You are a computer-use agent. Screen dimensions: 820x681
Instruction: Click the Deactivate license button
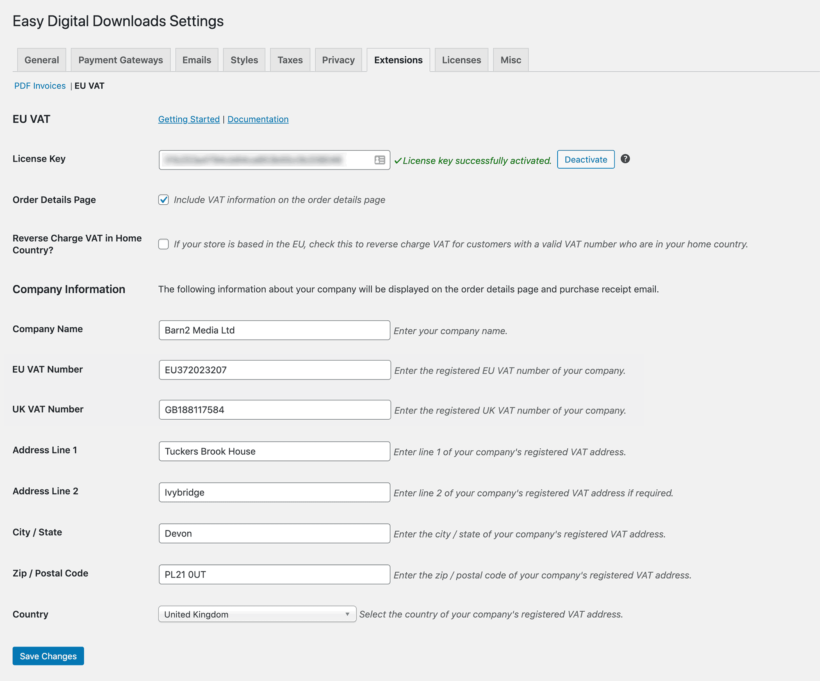(585, 159)
